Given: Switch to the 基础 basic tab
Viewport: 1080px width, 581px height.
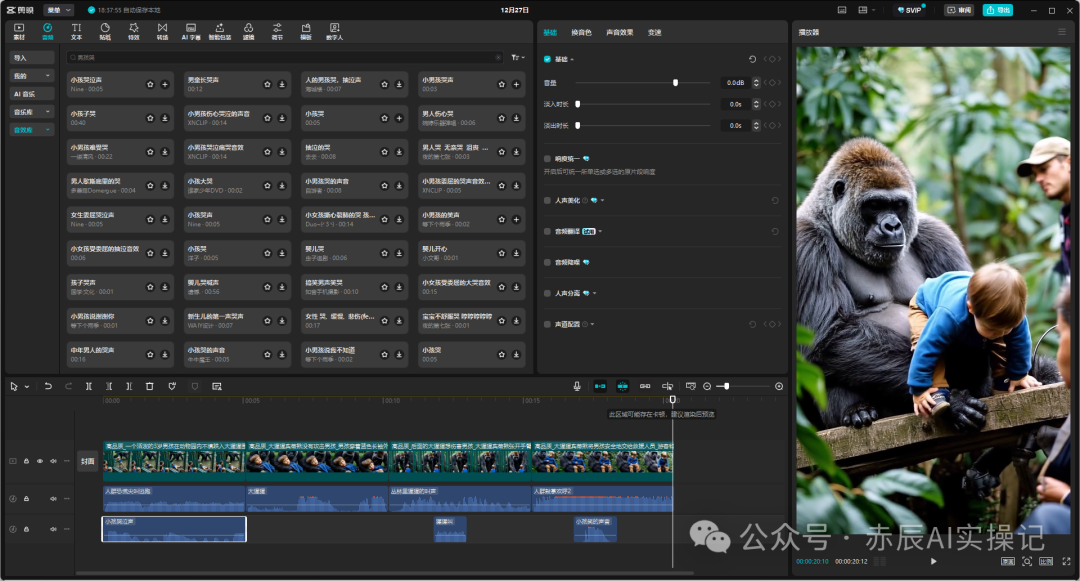Looking at the screenshot, I should tap(550, 32).
